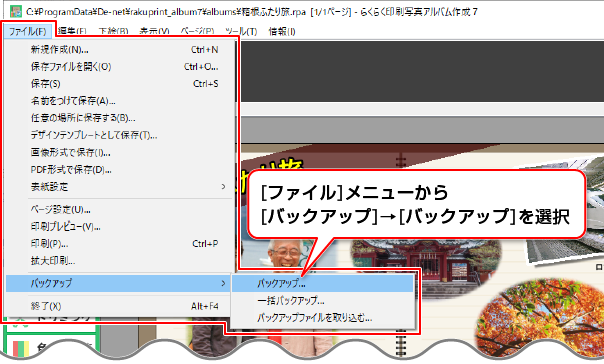This screenshot has width=604, height=364.
Task: Click 画像形式で保存(I)... item
Action: click(x=119, y=153)
